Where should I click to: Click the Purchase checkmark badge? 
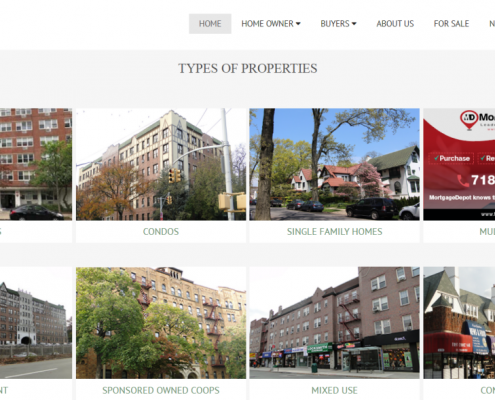click(x=451, y=158)
